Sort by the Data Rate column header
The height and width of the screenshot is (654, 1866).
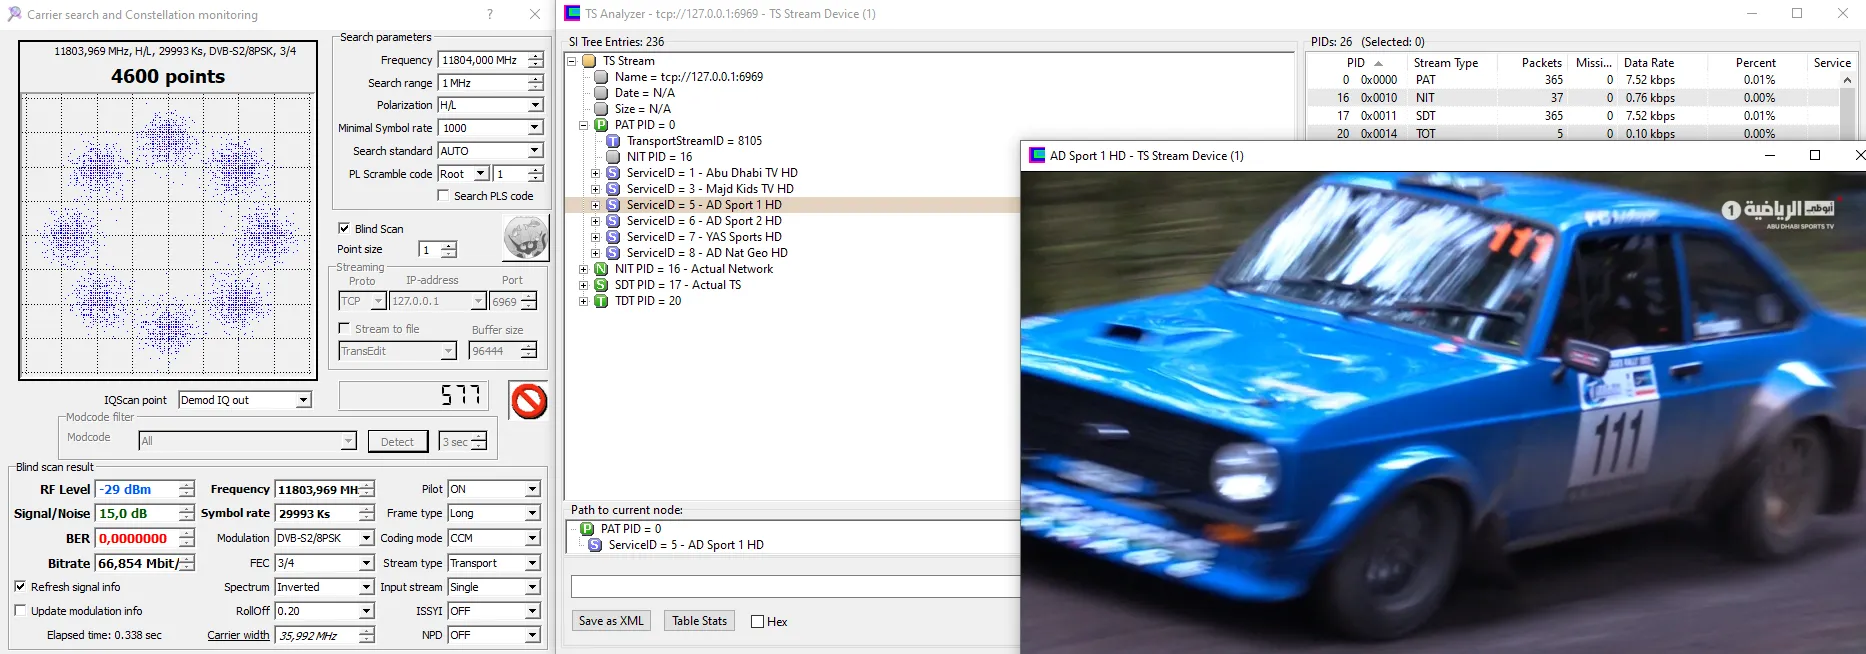(1648, 63)
